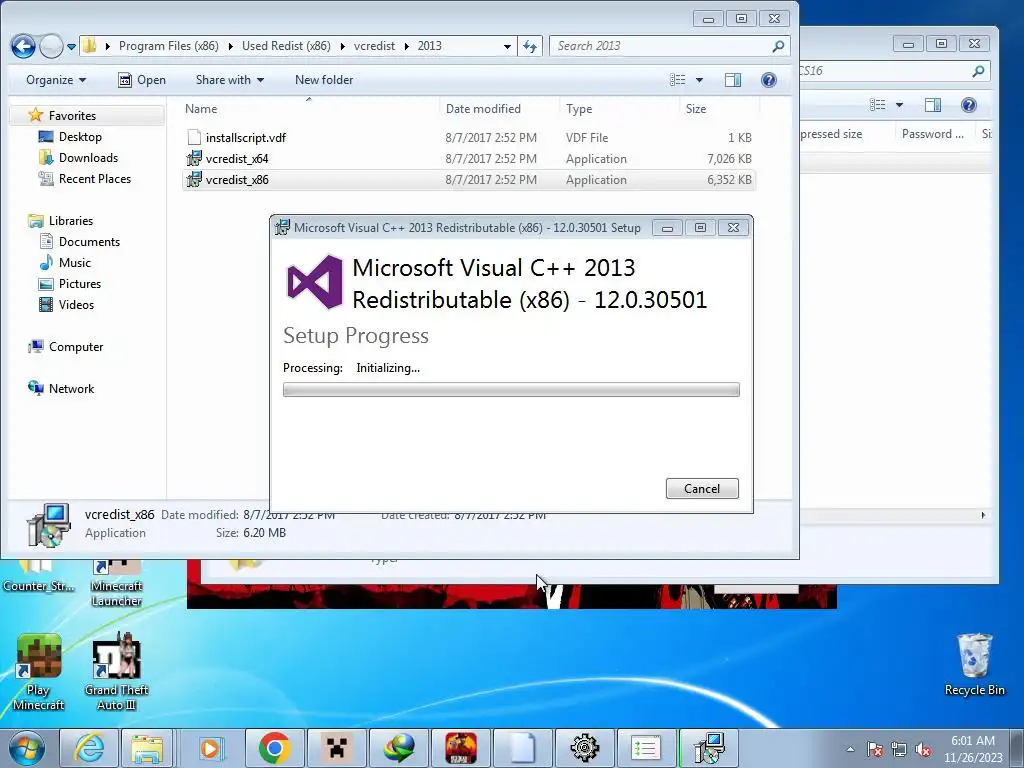Screen dimensions: 1024x768
Task: Click the Password column header in back window
Action: point(933,134)
